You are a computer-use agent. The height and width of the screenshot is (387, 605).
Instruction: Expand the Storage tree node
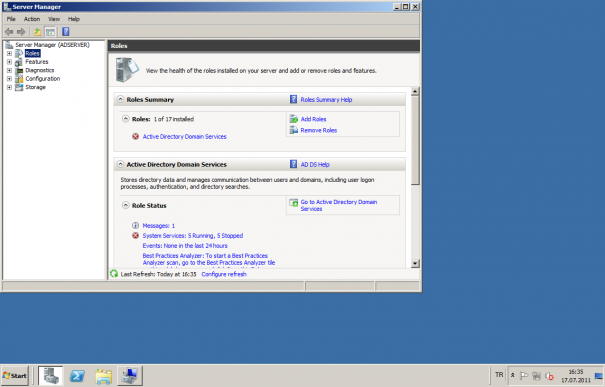click(9, 87)
